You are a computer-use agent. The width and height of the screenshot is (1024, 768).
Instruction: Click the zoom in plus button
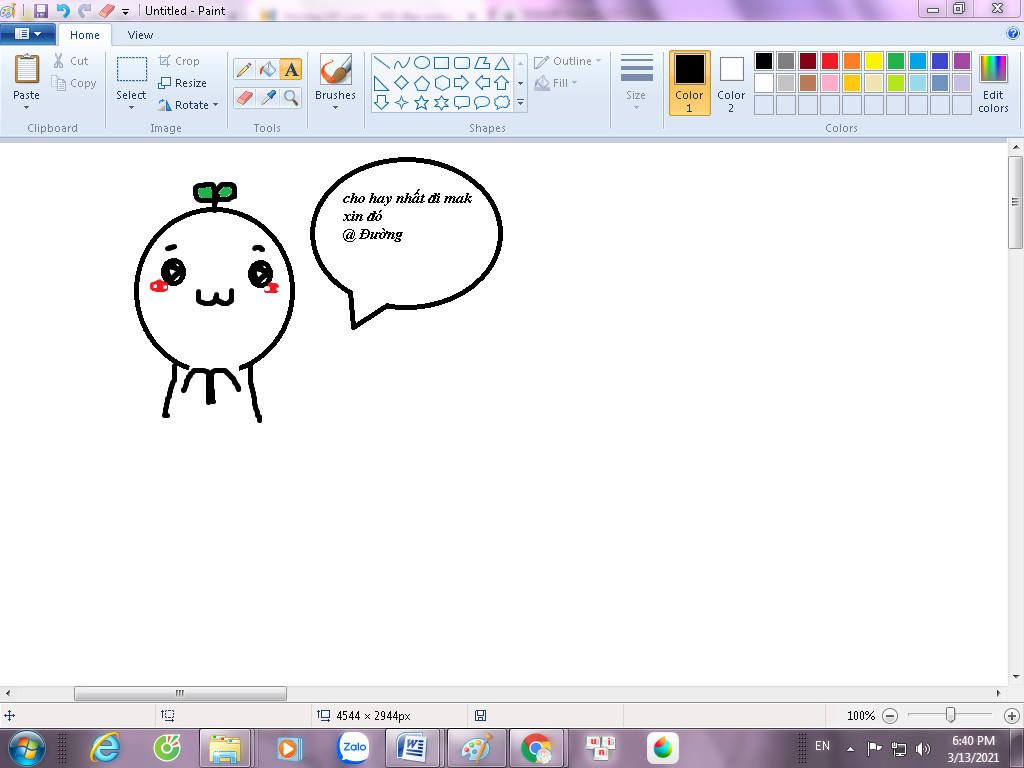pyautogui.click(x=1012, y=716)
